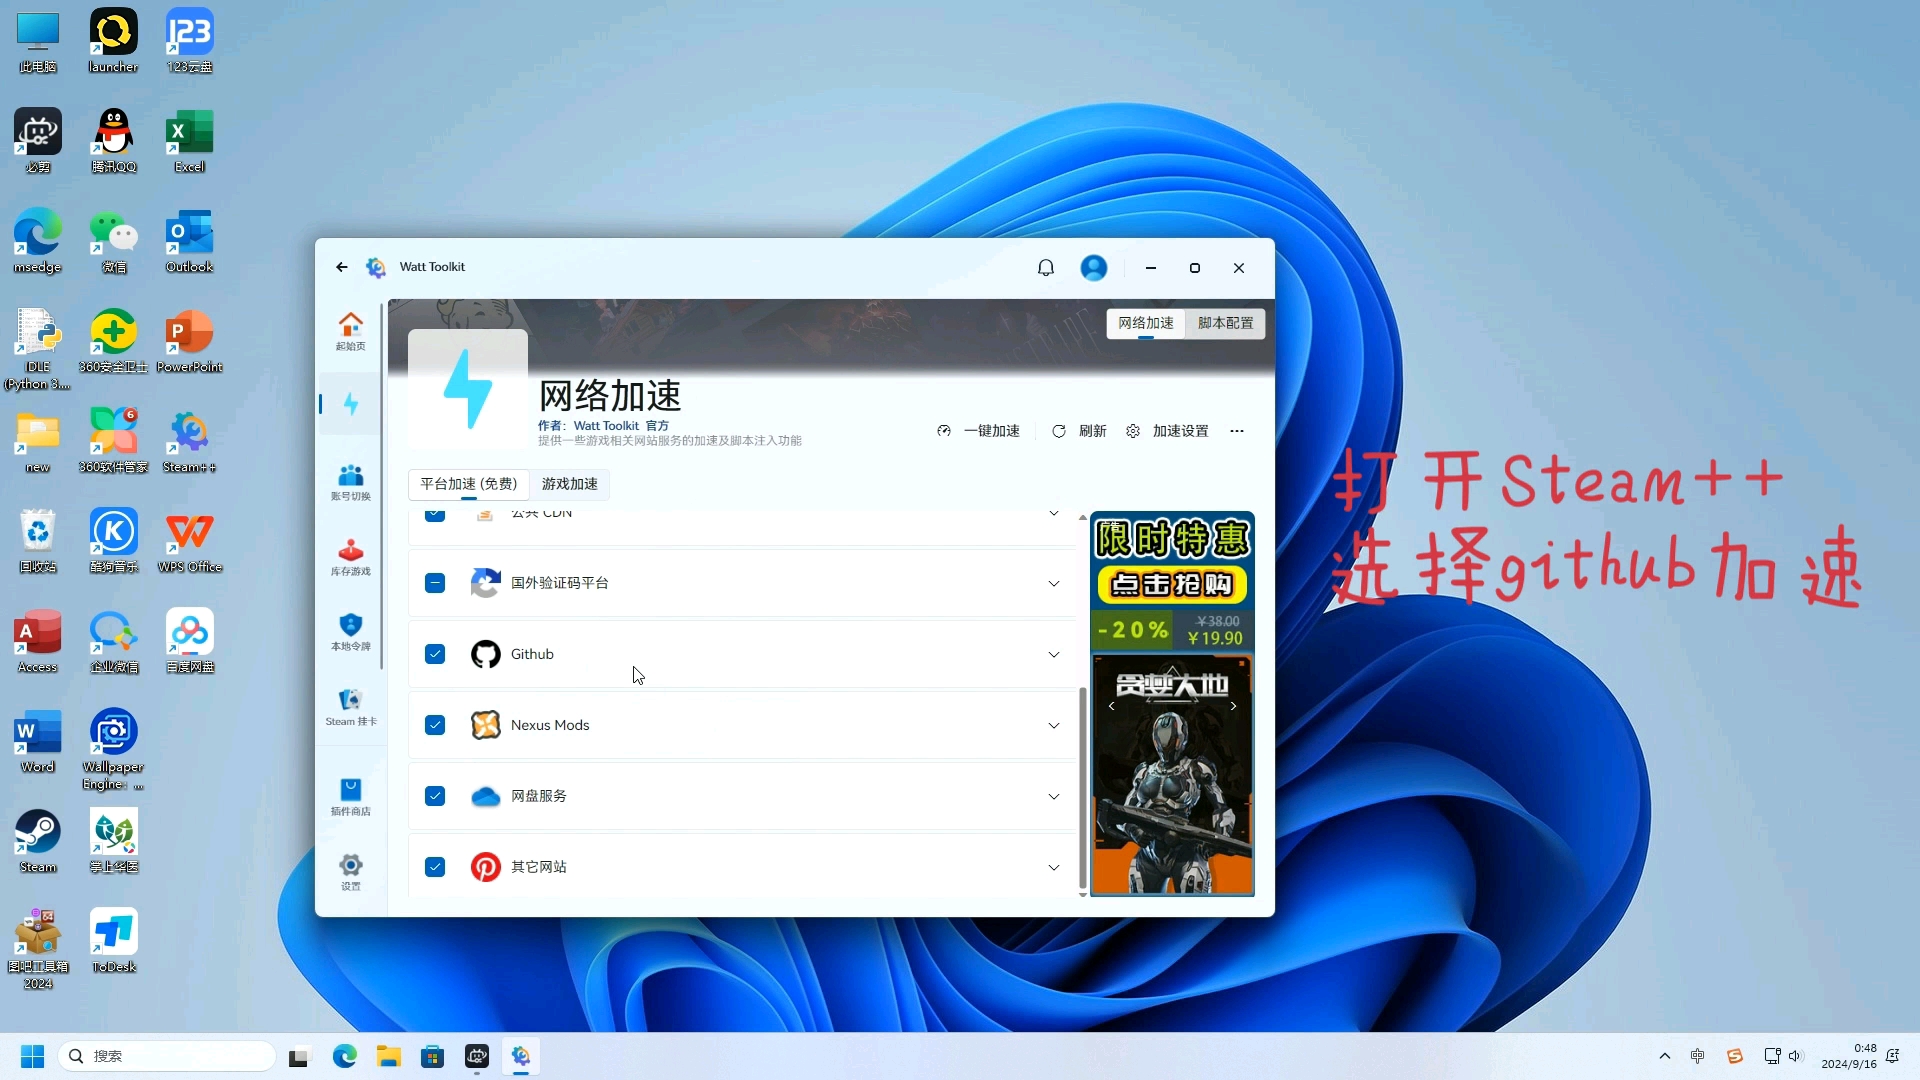Open the ToDesk desktop icon
1920x1080 pixels.
[x=113, y=941]
